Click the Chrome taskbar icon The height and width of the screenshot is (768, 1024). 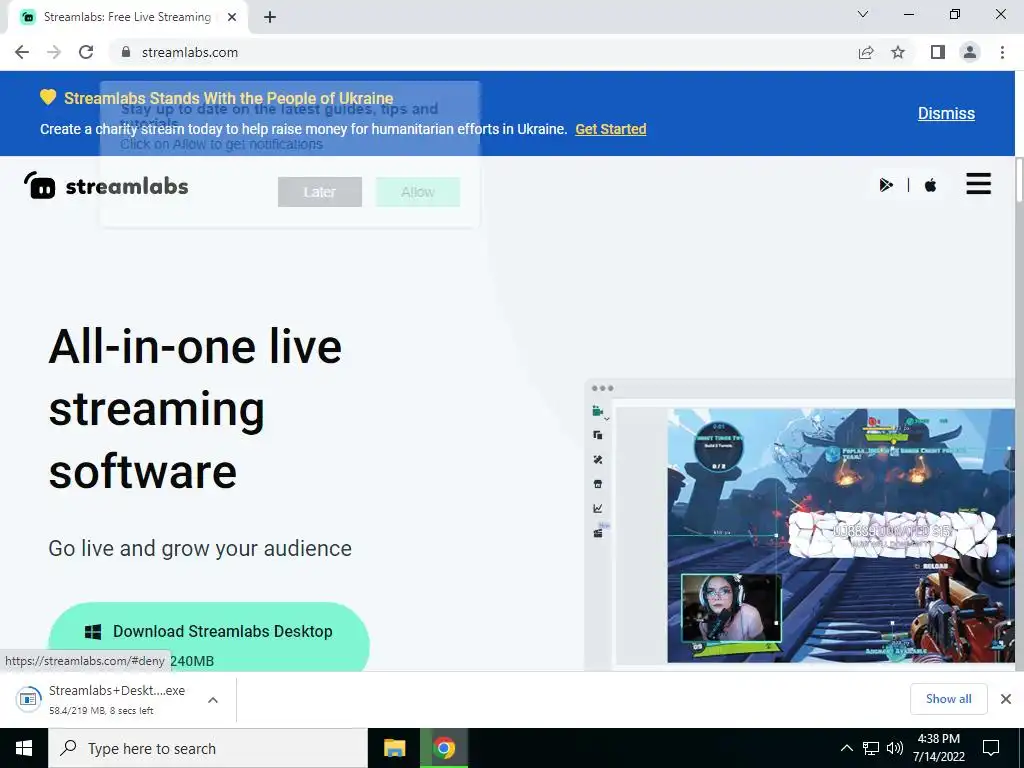(444, 748)
